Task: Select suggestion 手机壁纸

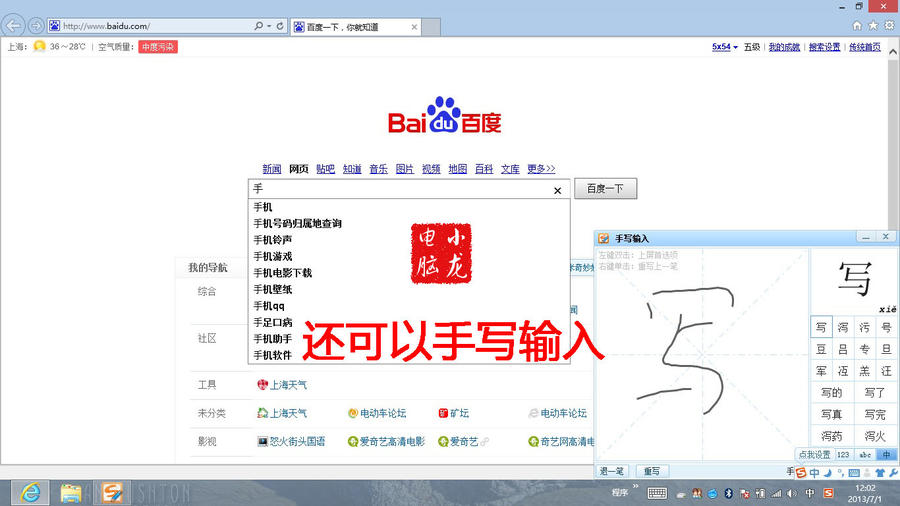Action: click(273, 289)
